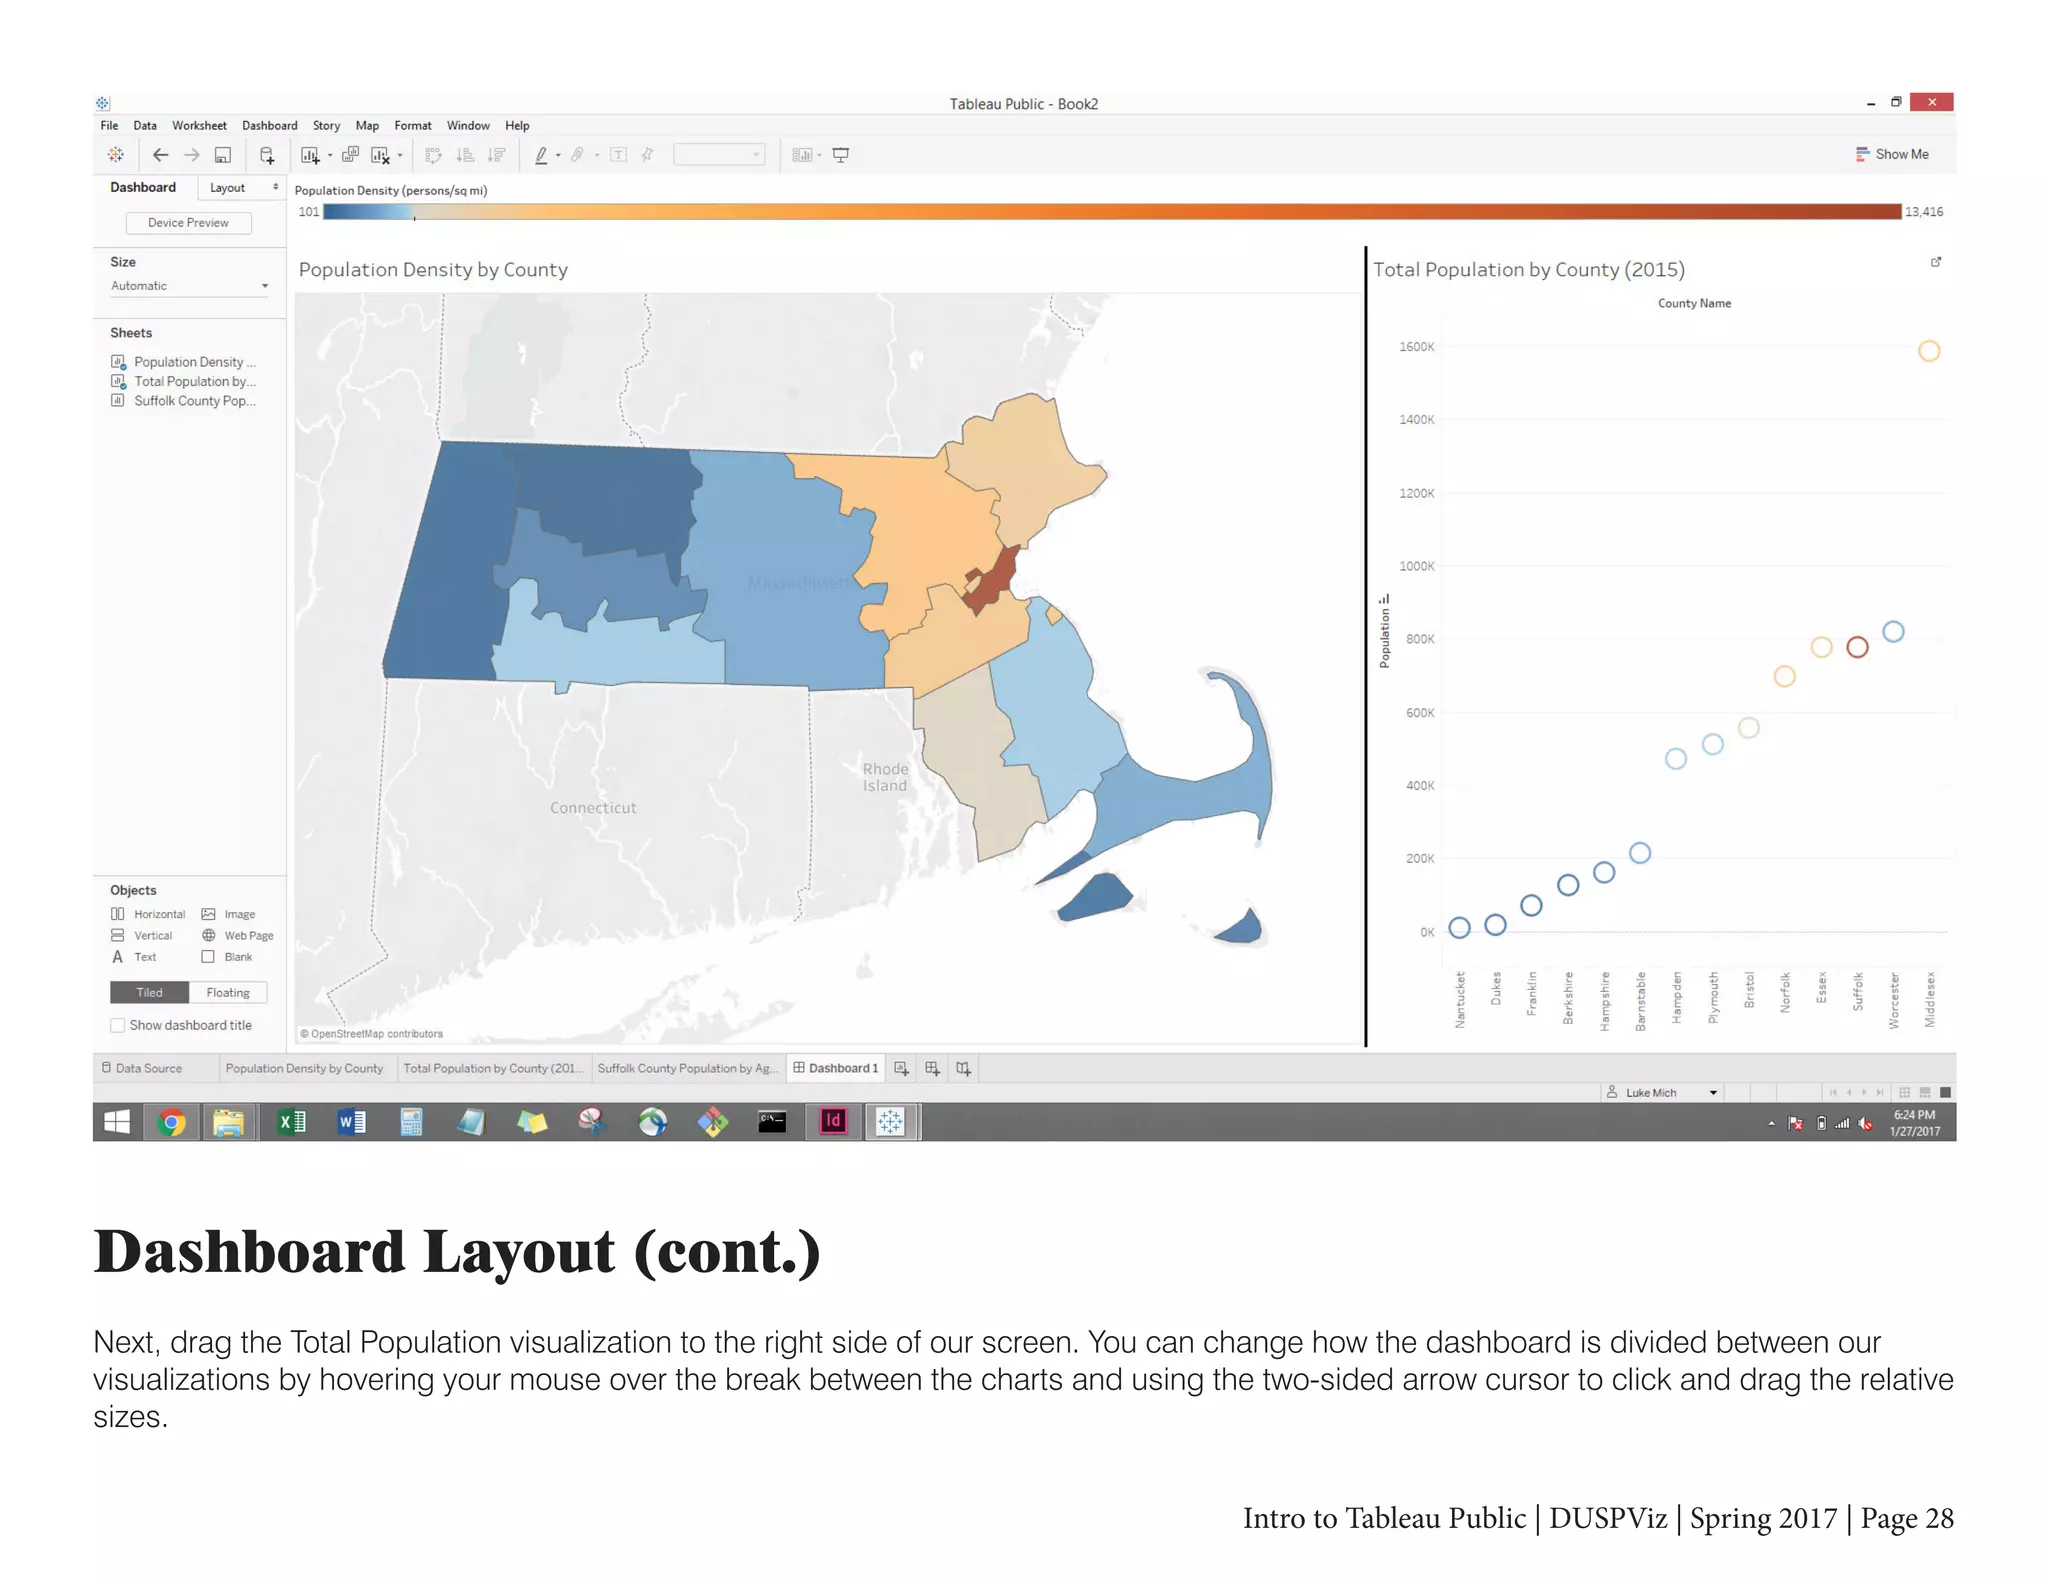2048x1582 pixels.
Task: Select Tiled layout mode
Action: coord(150,992)
